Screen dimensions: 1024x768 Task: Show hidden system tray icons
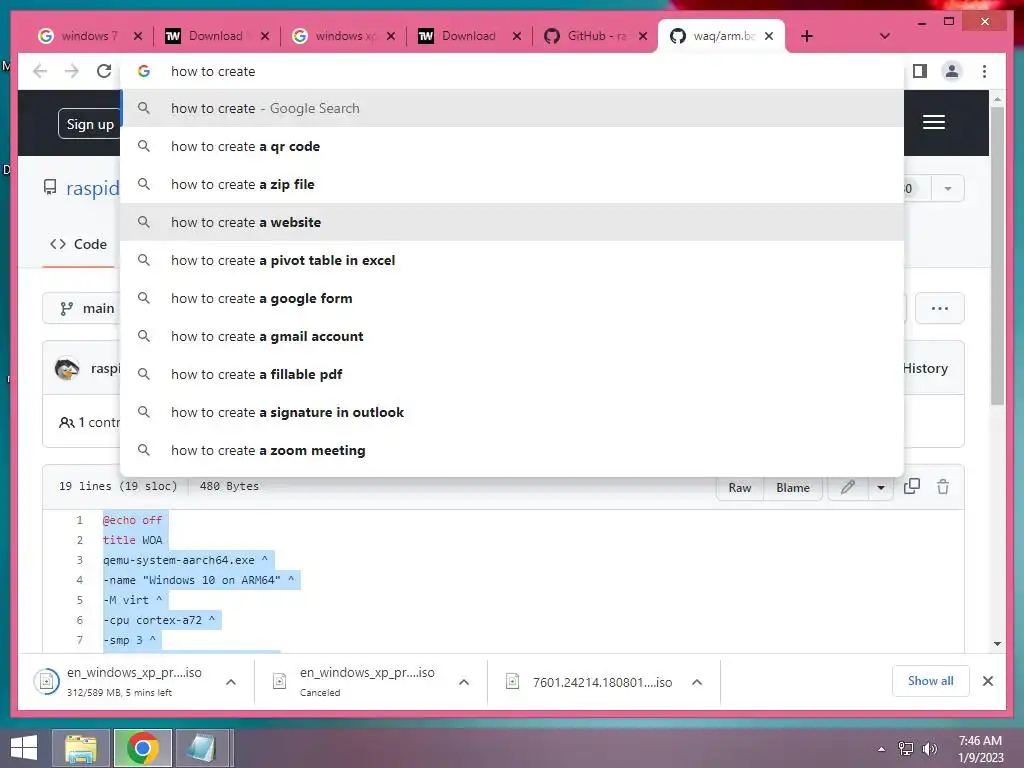pos(882,749)
